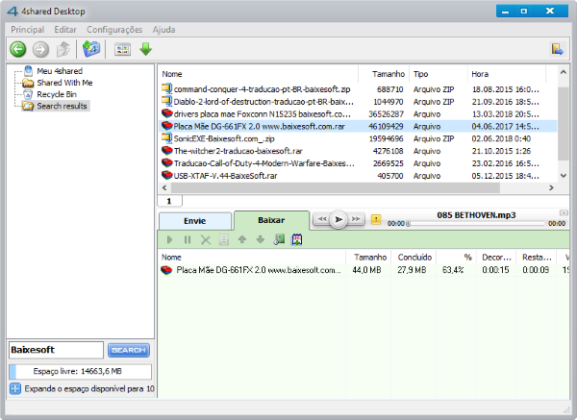Screen dimensions: 577x420
Task: Click the file list horizontal scrollbar thumb
Action: [x=335, y=188]
